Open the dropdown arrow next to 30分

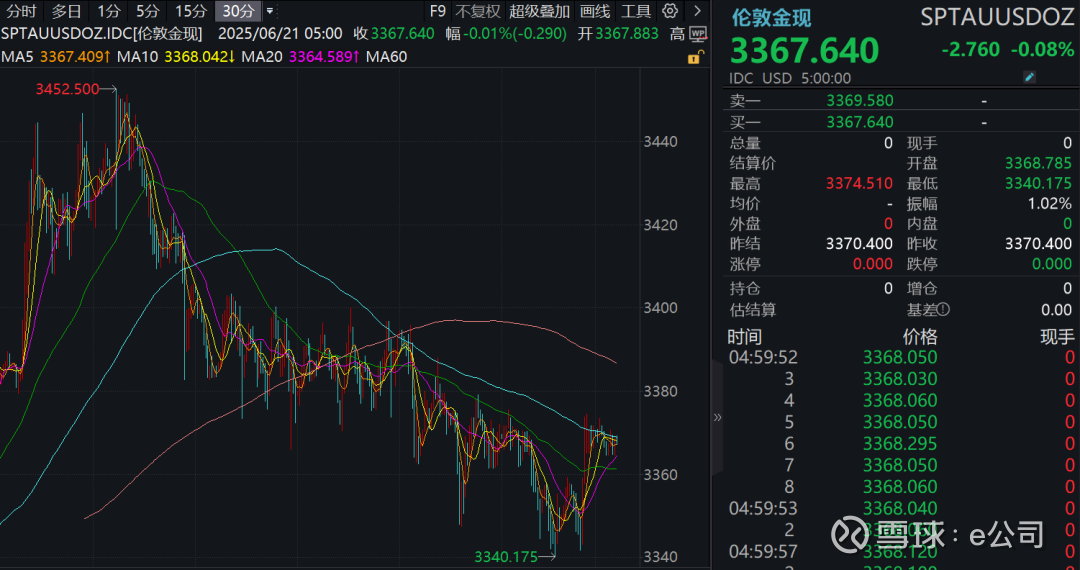tap(269, 12)
